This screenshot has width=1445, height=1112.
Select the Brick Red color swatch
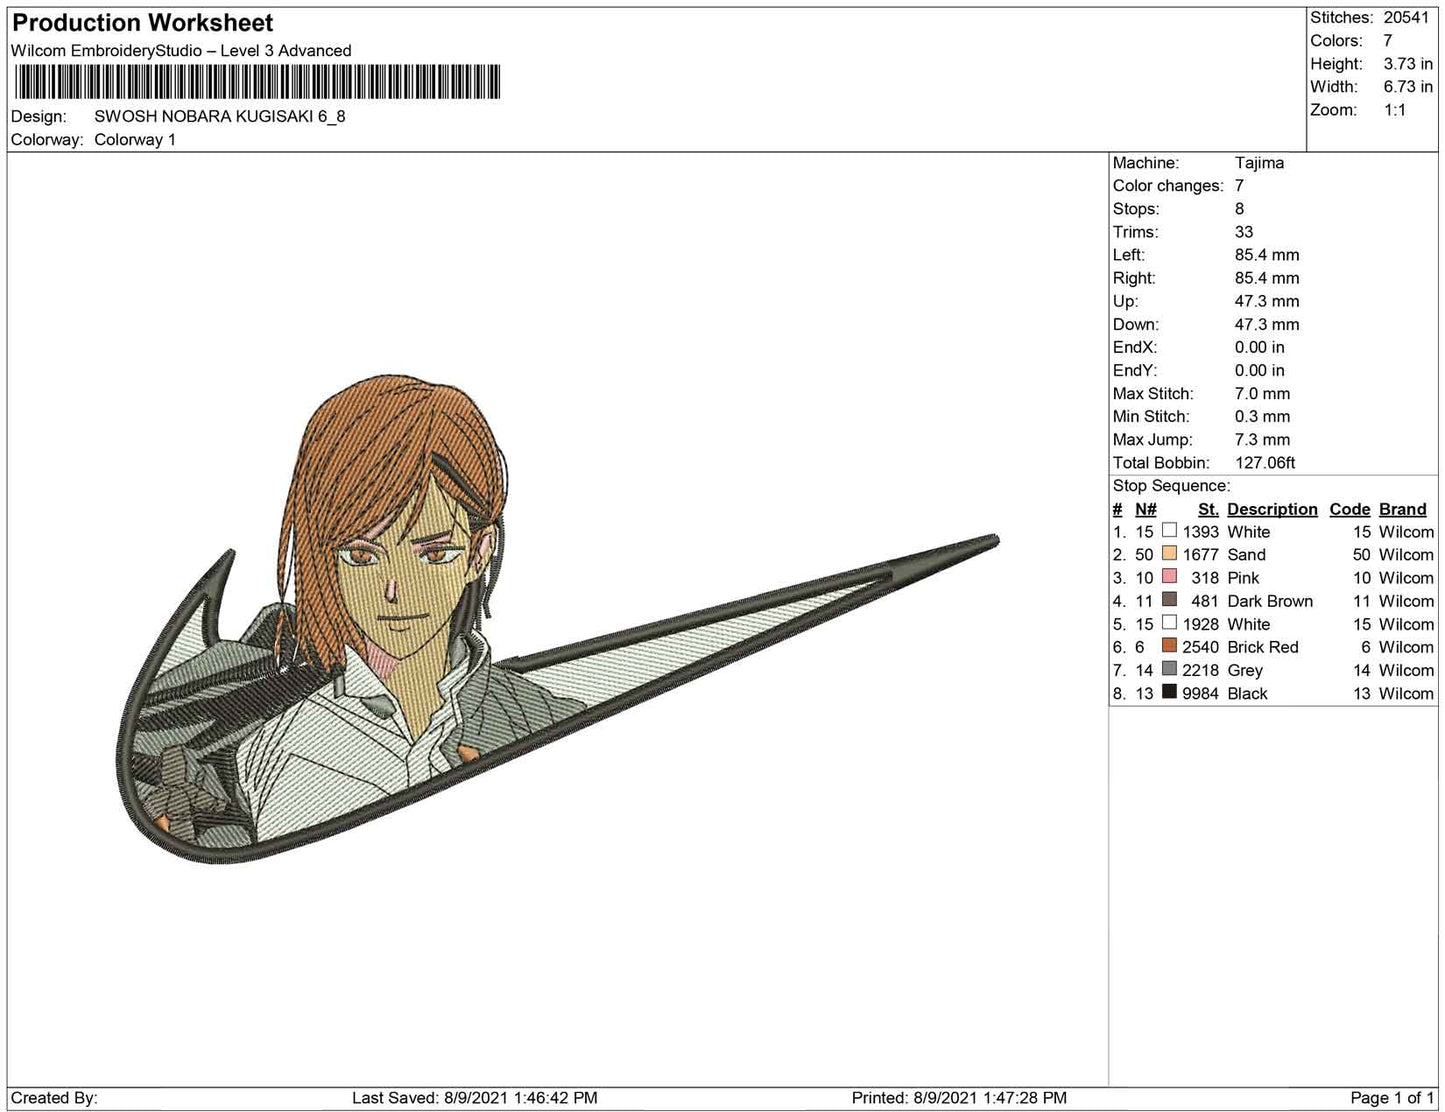pyautogui.click(x=1169, y=647)
